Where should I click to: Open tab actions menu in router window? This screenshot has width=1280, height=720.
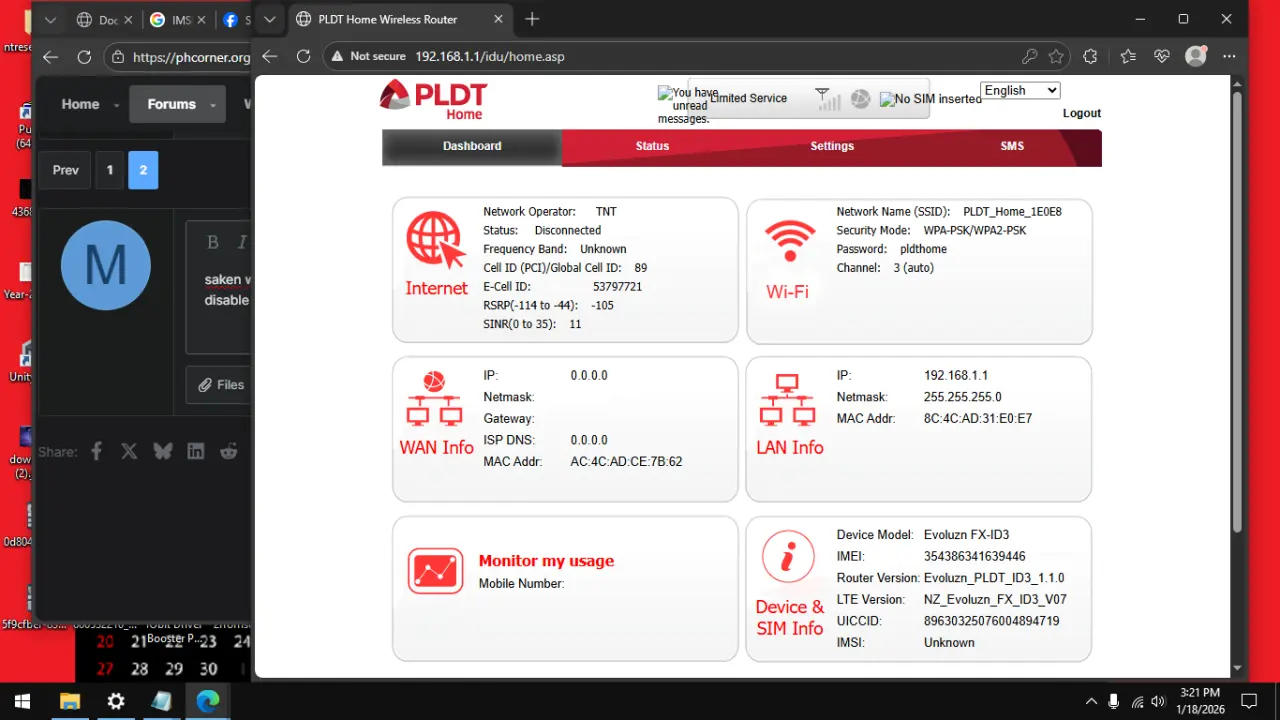(x=268, y=19)
